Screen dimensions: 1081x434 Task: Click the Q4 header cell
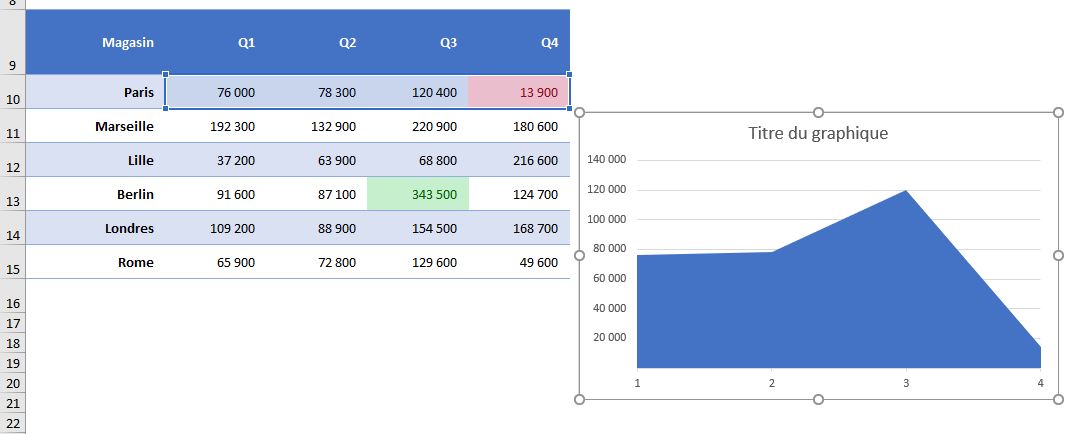tap(519, 43)
